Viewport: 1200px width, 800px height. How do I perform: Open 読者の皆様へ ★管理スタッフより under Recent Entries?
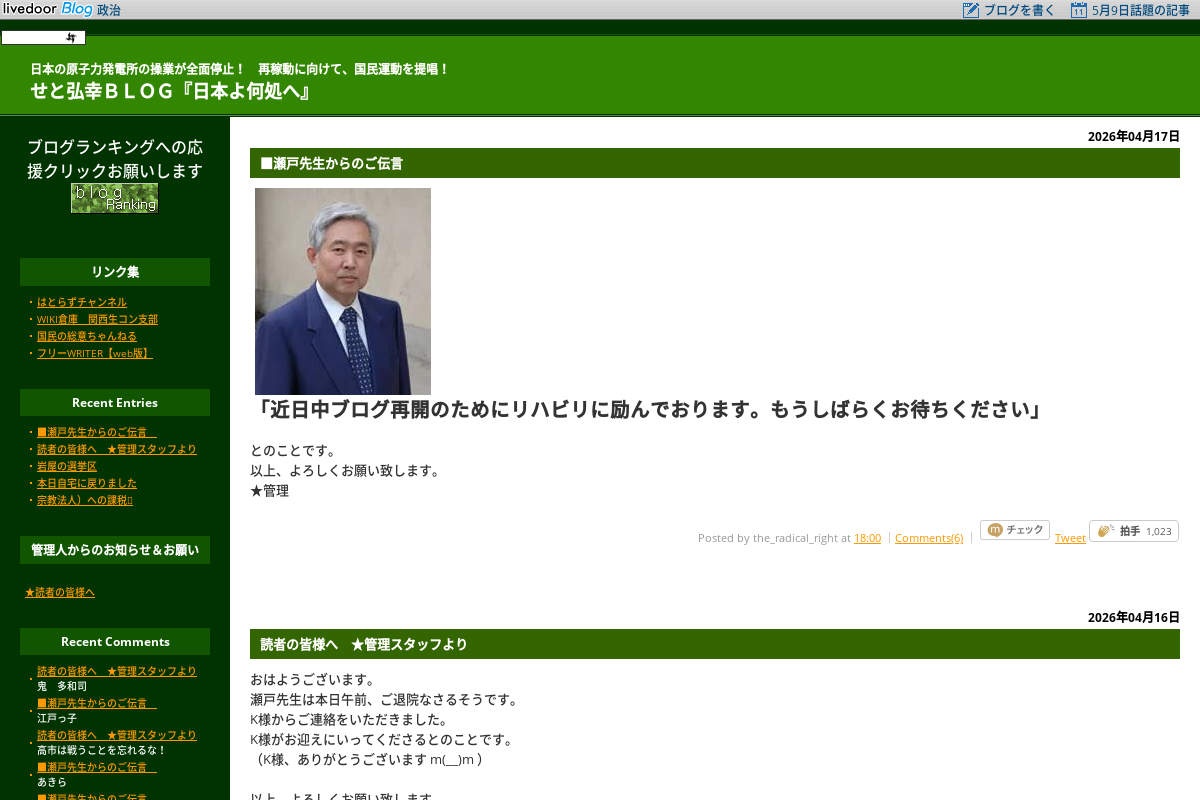pyautogui.click(x=117, y=449)
